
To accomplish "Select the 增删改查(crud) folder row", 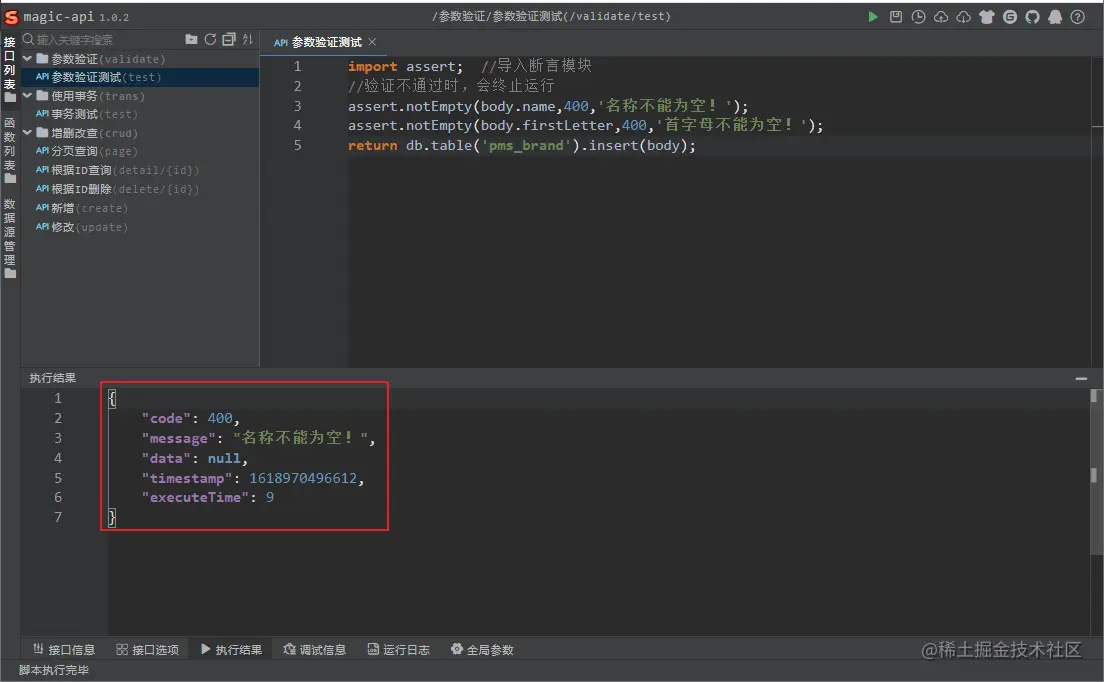I will pyautogui.click(x=140, y=132).
